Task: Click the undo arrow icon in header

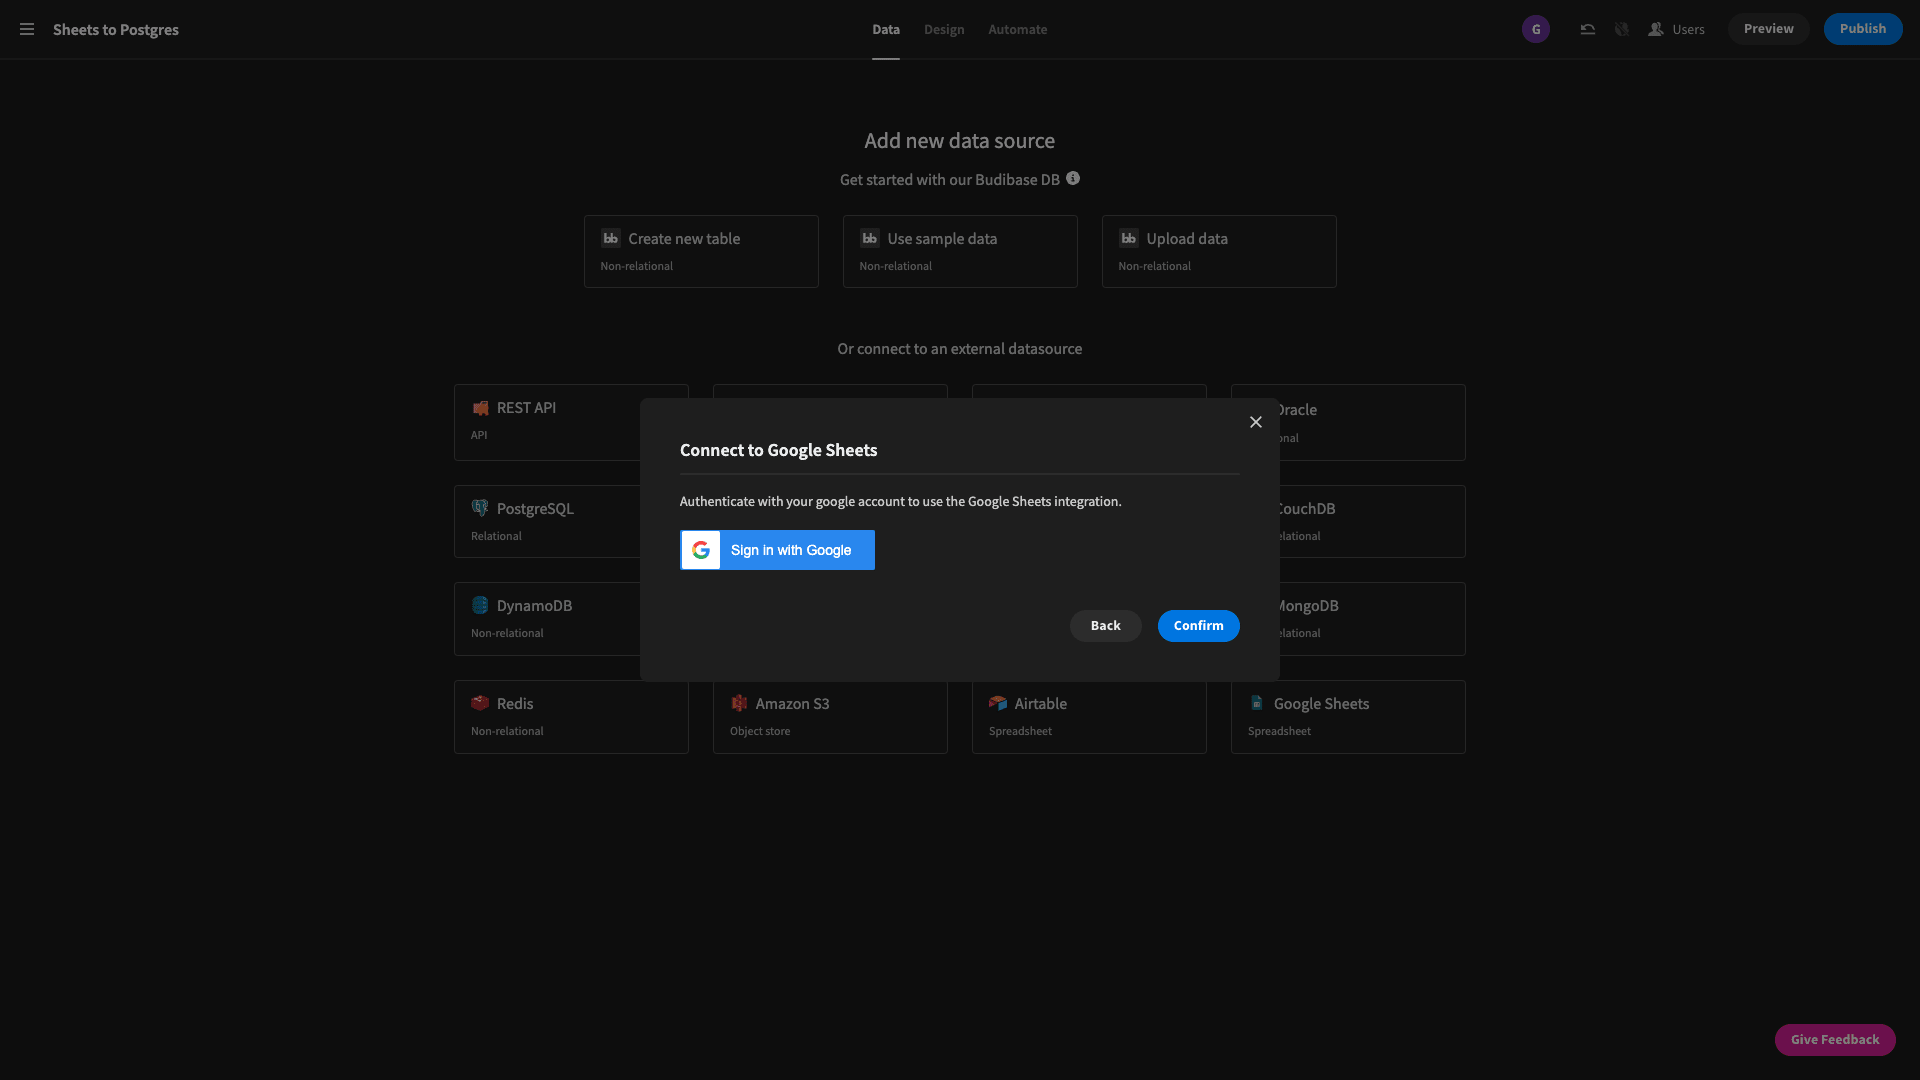Action: click(x=1587, y=29)
